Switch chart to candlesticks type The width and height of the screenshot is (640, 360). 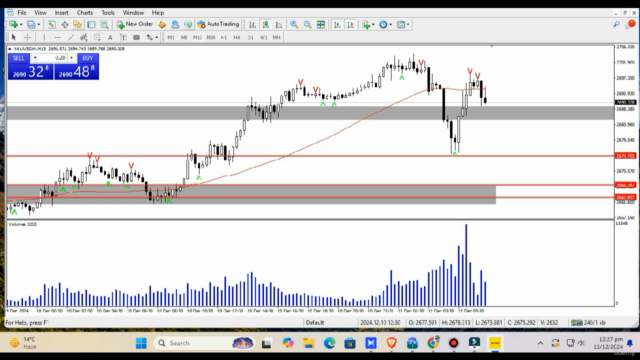click(266, 24)
